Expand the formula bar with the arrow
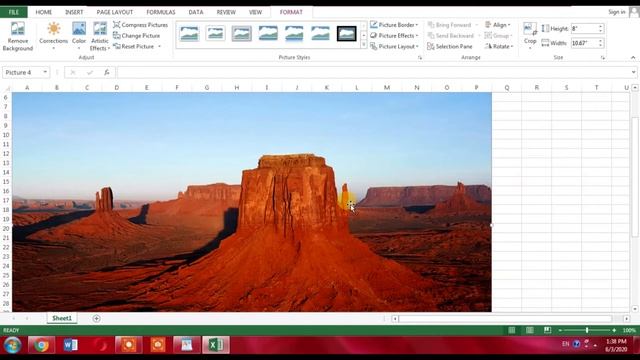The width and height of the screenshot is (640, 360). pos(633,72)
